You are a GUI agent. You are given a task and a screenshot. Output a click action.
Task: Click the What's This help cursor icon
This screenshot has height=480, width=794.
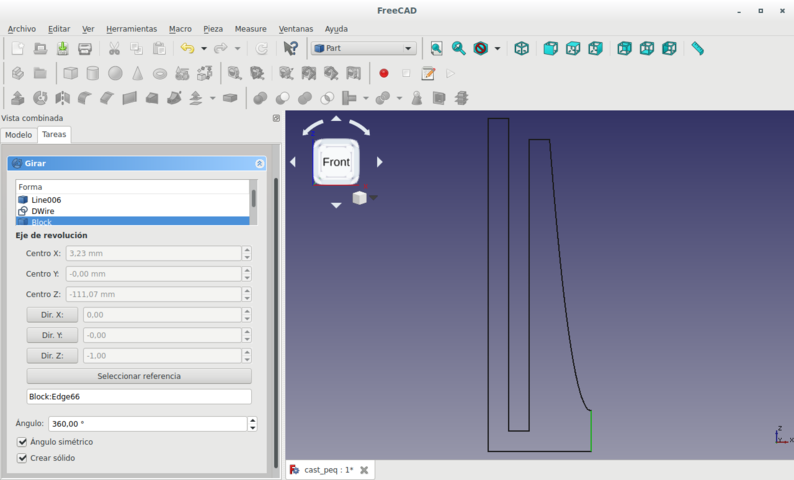(291, 48)
